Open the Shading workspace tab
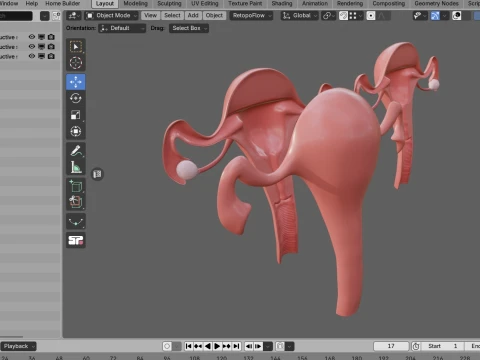Viewport: 480px width, 360px height. click(282, 4)
